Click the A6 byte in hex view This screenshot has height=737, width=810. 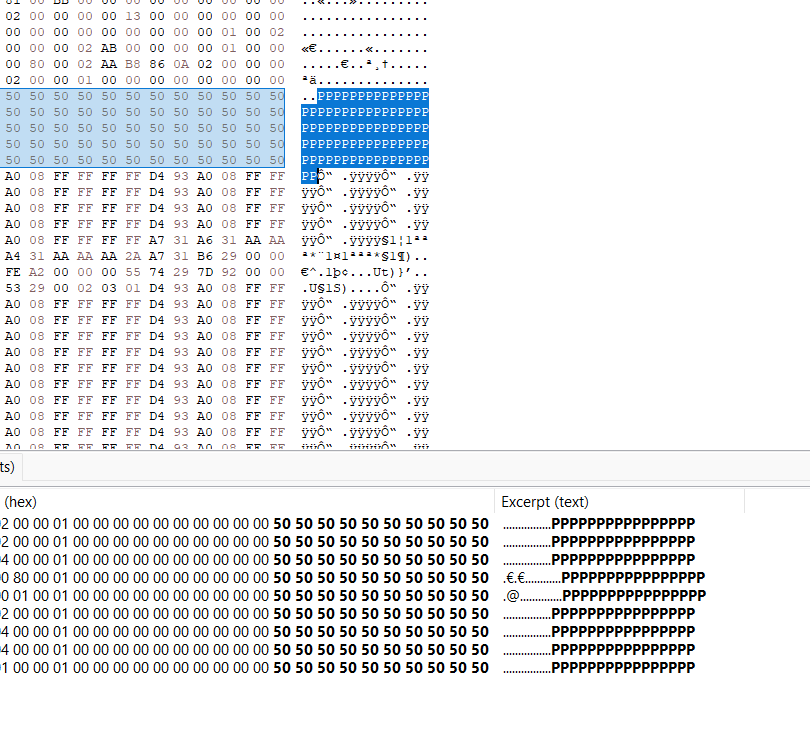pyautogui.click(x=205, y=240)
